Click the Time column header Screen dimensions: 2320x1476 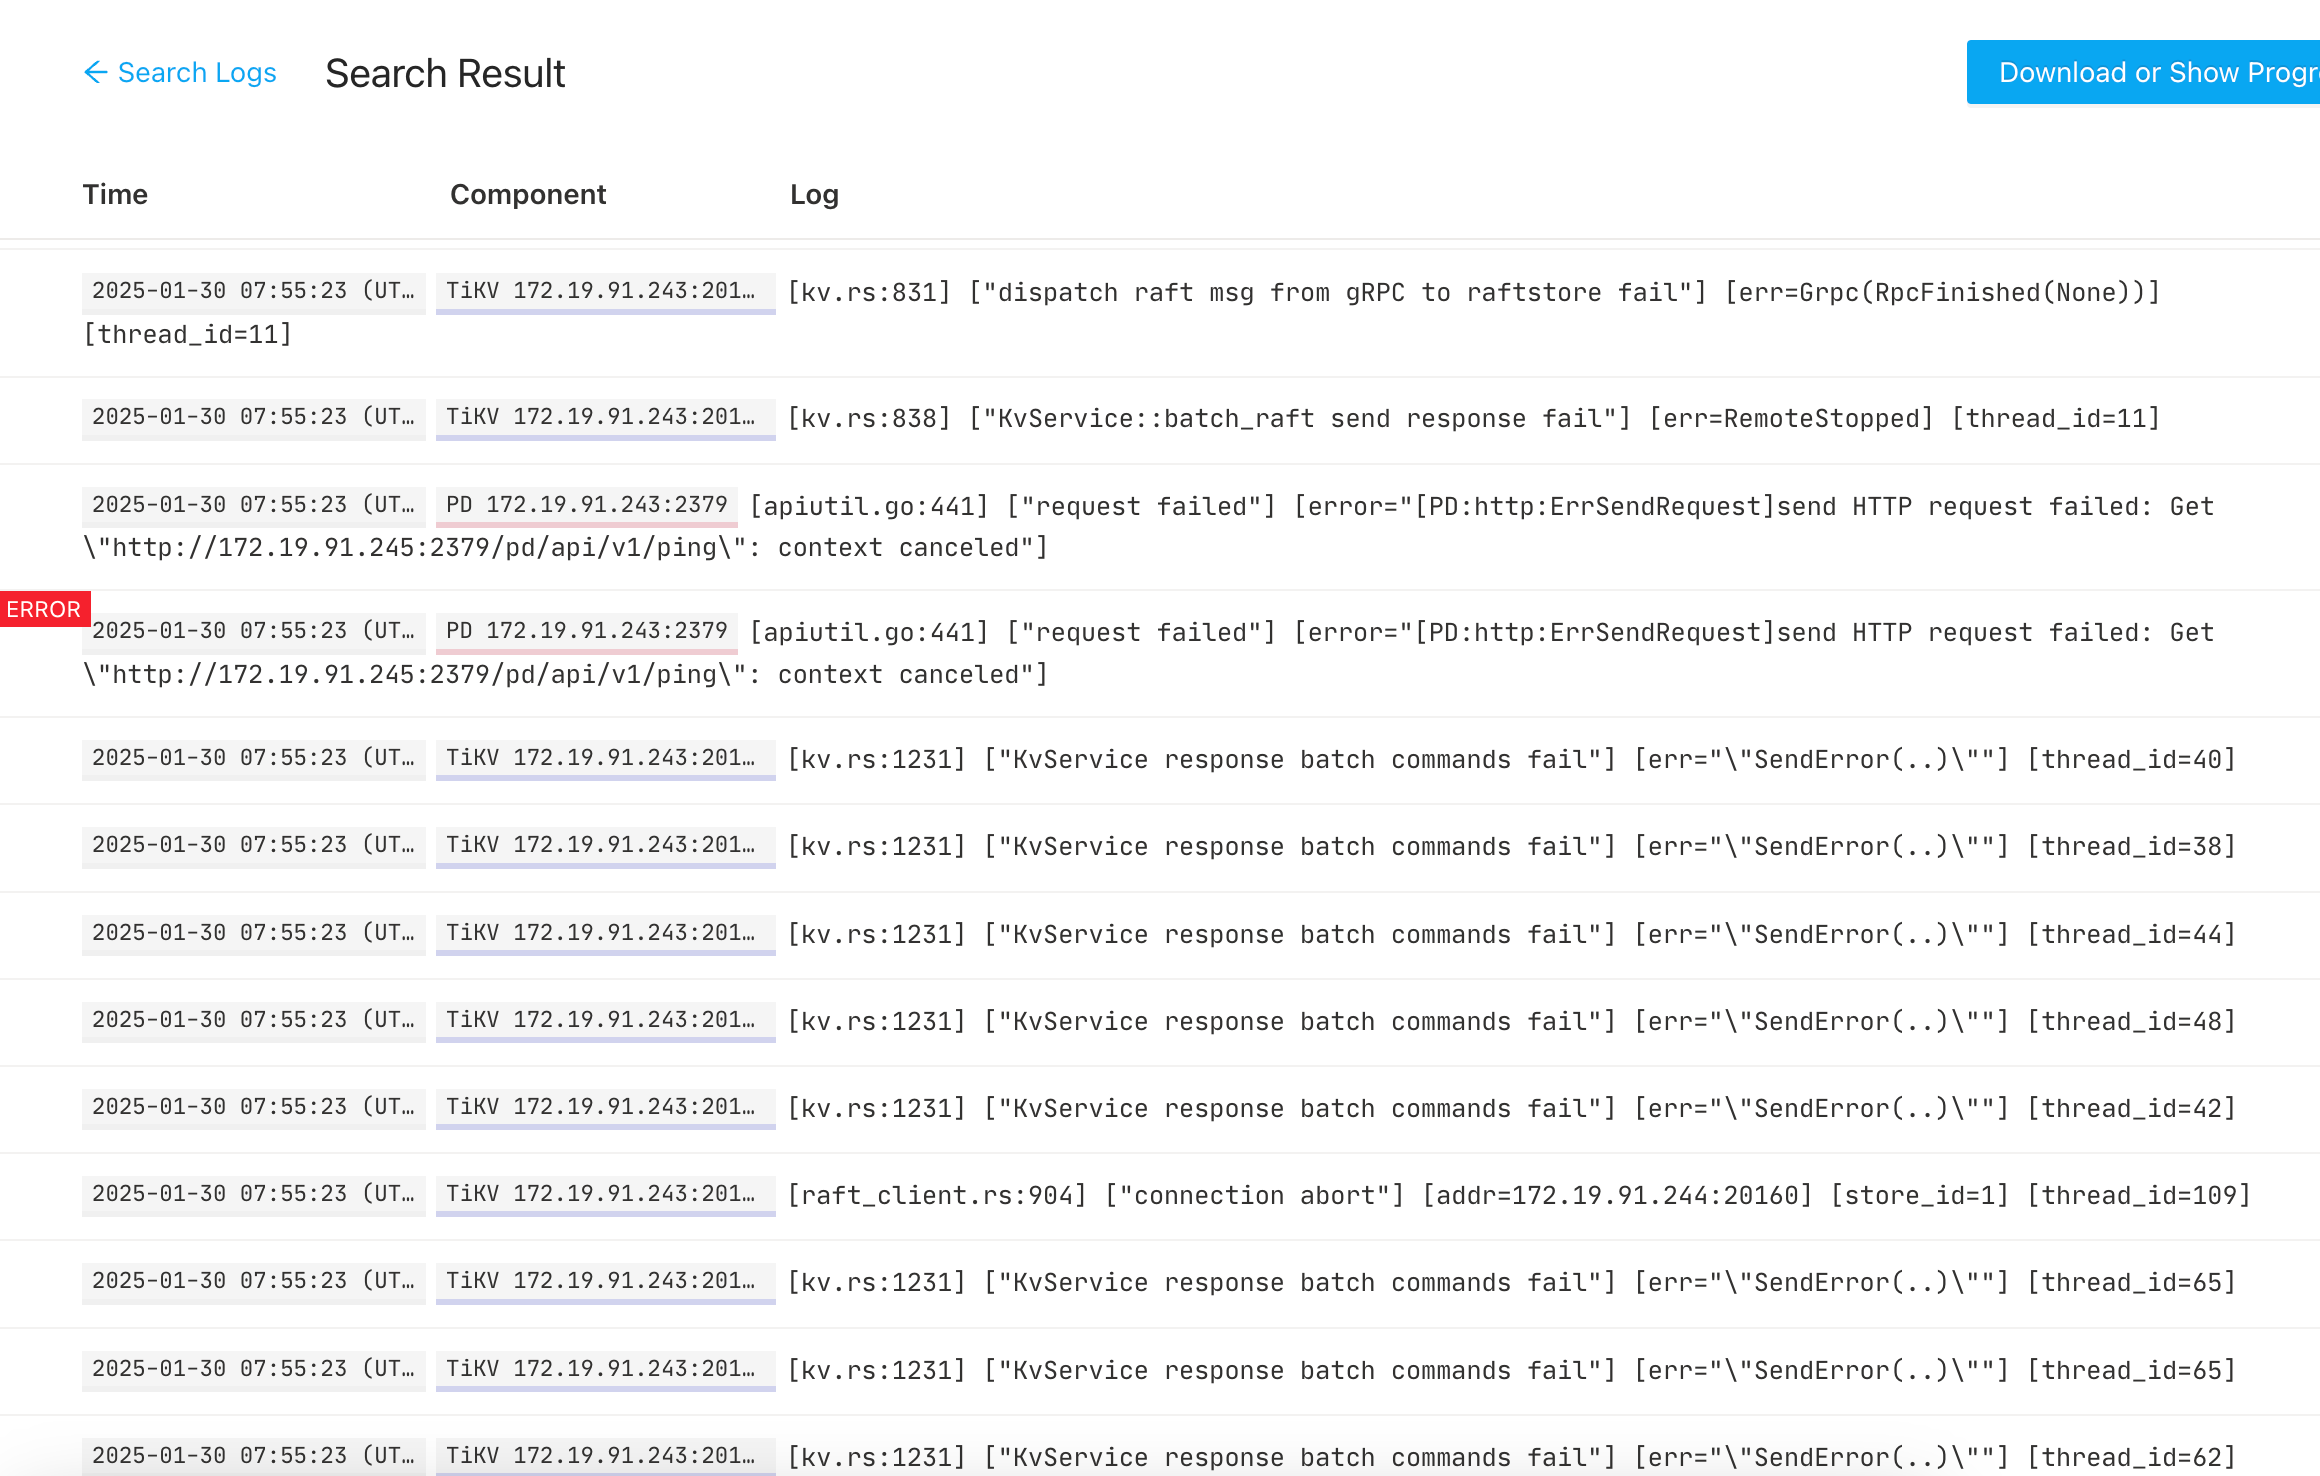115,194
